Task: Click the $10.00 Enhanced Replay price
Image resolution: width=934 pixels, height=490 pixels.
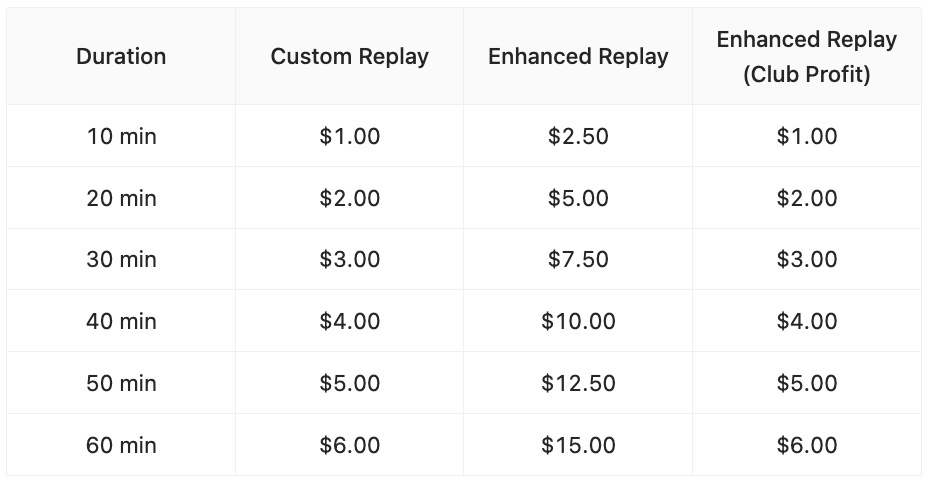Action: (578, 322)
